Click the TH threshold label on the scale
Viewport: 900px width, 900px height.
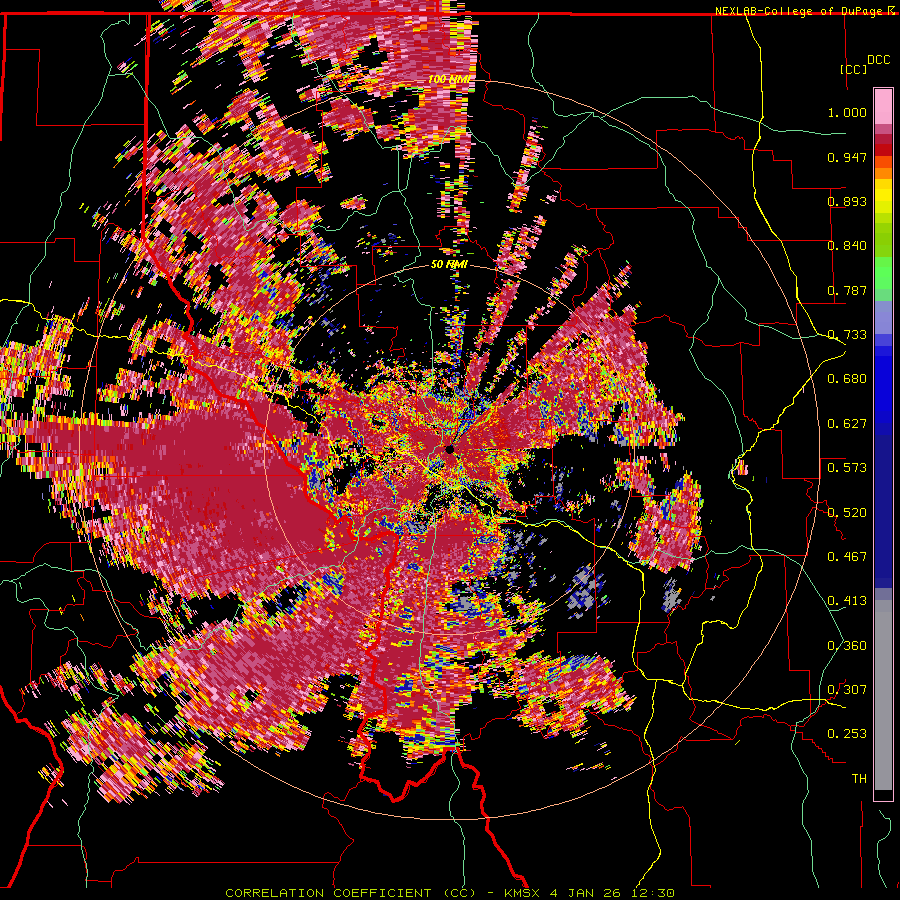click(x=859, y=779)
